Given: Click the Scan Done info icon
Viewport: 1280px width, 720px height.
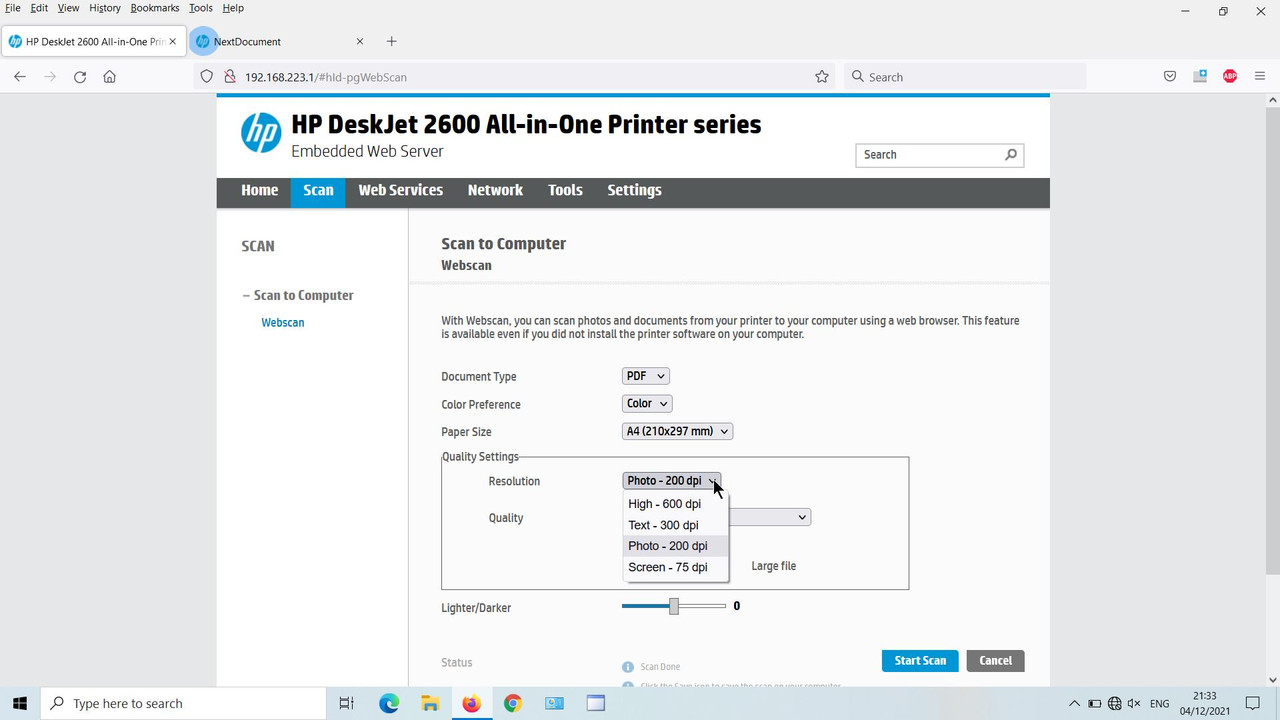Looking at the screenshot, I should pyautogui.click(x=628, y=667).
